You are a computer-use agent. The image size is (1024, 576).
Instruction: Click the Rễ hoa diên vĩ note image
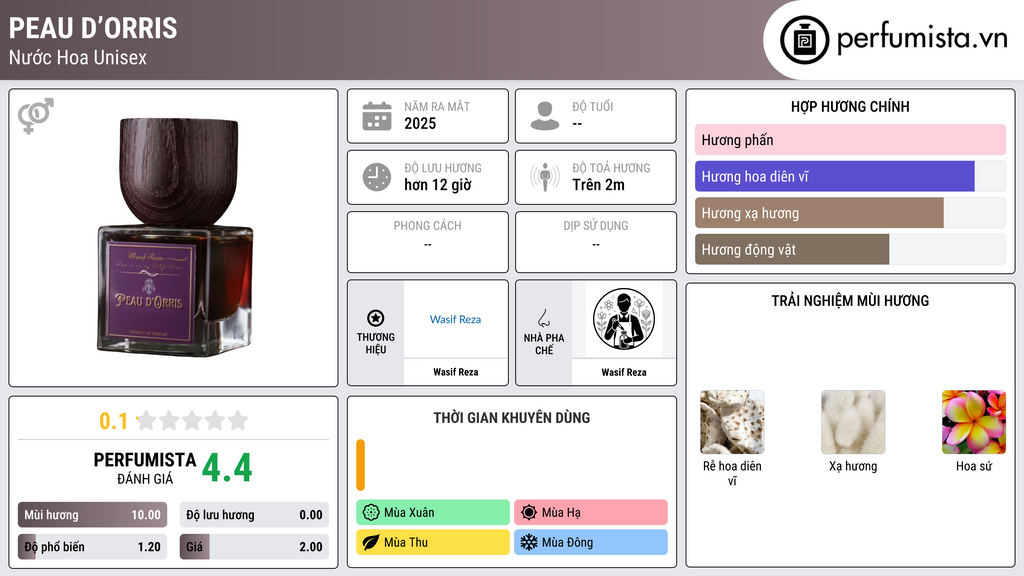coord(732,422)
